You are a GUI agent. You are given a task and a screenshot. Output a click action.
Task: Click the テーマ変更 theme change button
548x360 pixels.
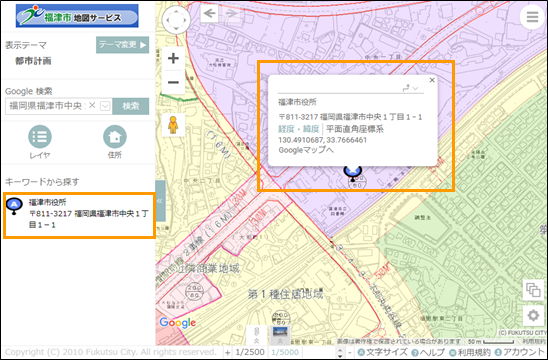point(122,45)
